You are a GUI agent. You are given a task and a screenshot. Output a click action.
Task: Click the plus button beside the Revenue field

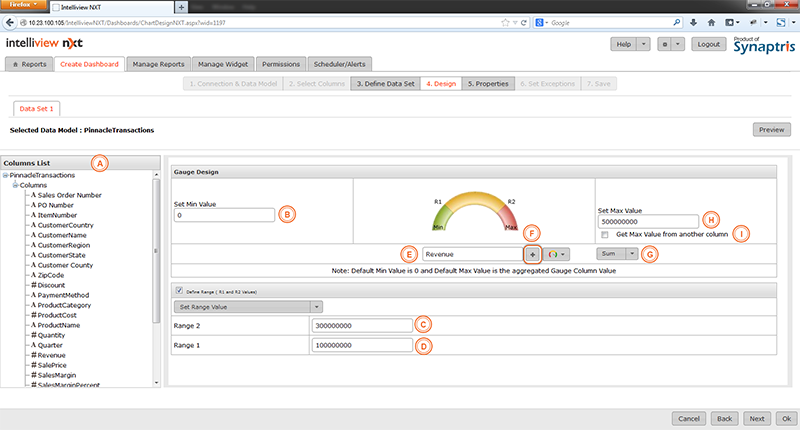(x=532, y=254)
